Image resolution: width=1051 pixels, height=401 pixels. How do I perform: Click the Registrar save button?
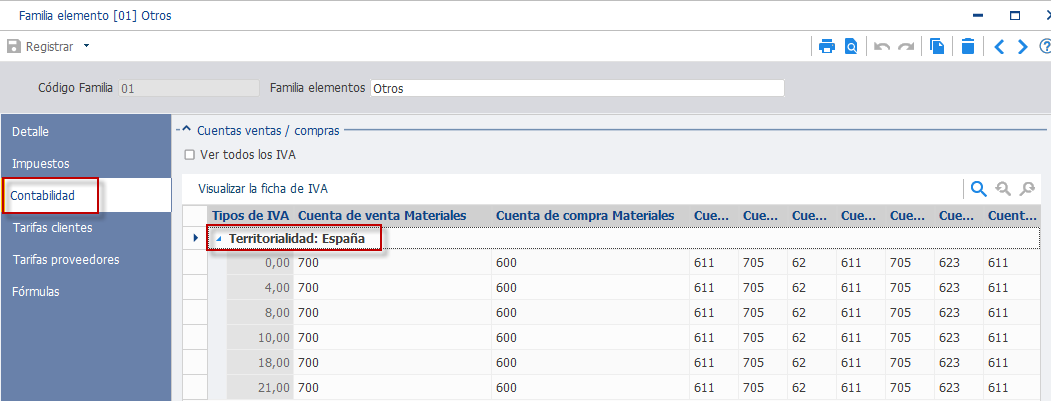[40, 47]
